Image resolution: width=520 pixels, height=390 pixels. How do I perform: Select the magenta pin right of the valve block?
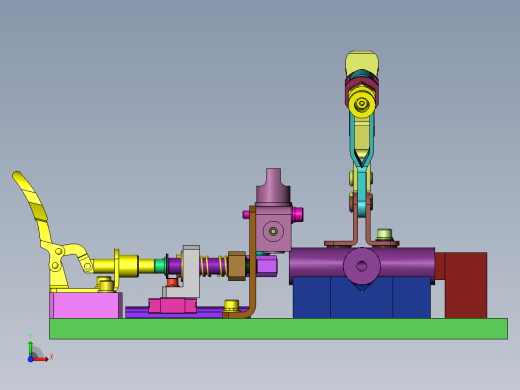tap(297, 214)
